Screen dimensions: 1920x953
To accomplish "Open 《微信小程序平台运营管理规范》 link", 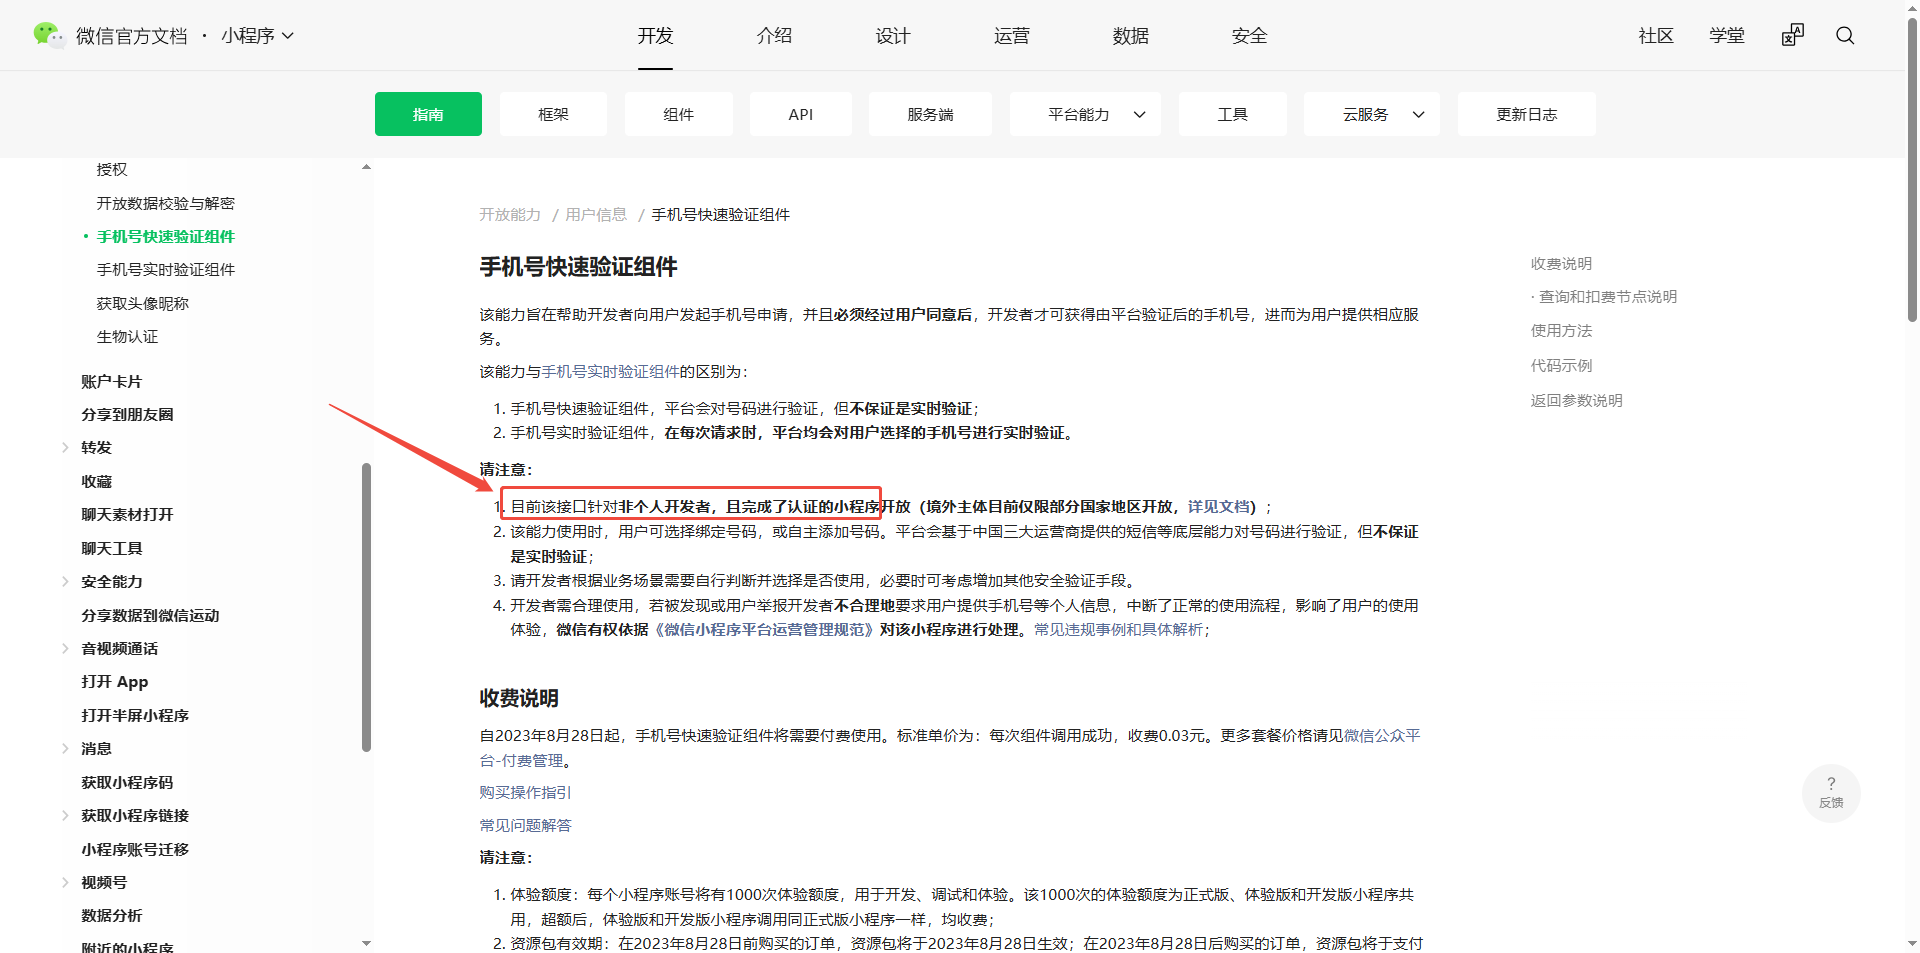I will tap(764, 630).
